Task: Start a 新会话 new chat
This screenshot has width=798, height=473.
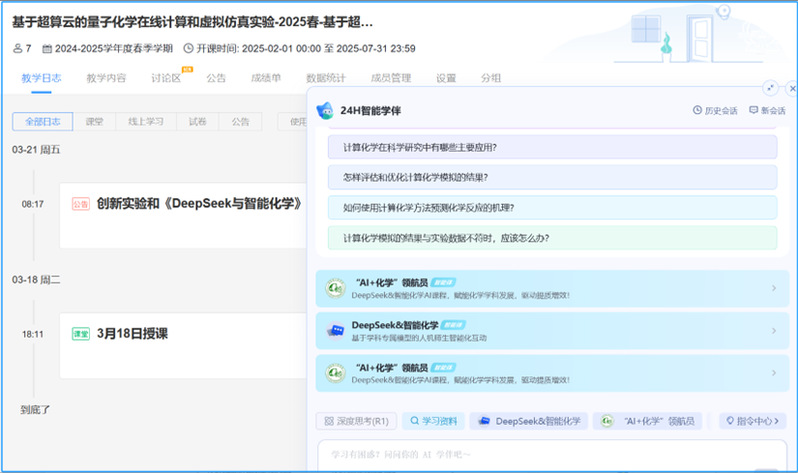Action: [x=767, y=110]
